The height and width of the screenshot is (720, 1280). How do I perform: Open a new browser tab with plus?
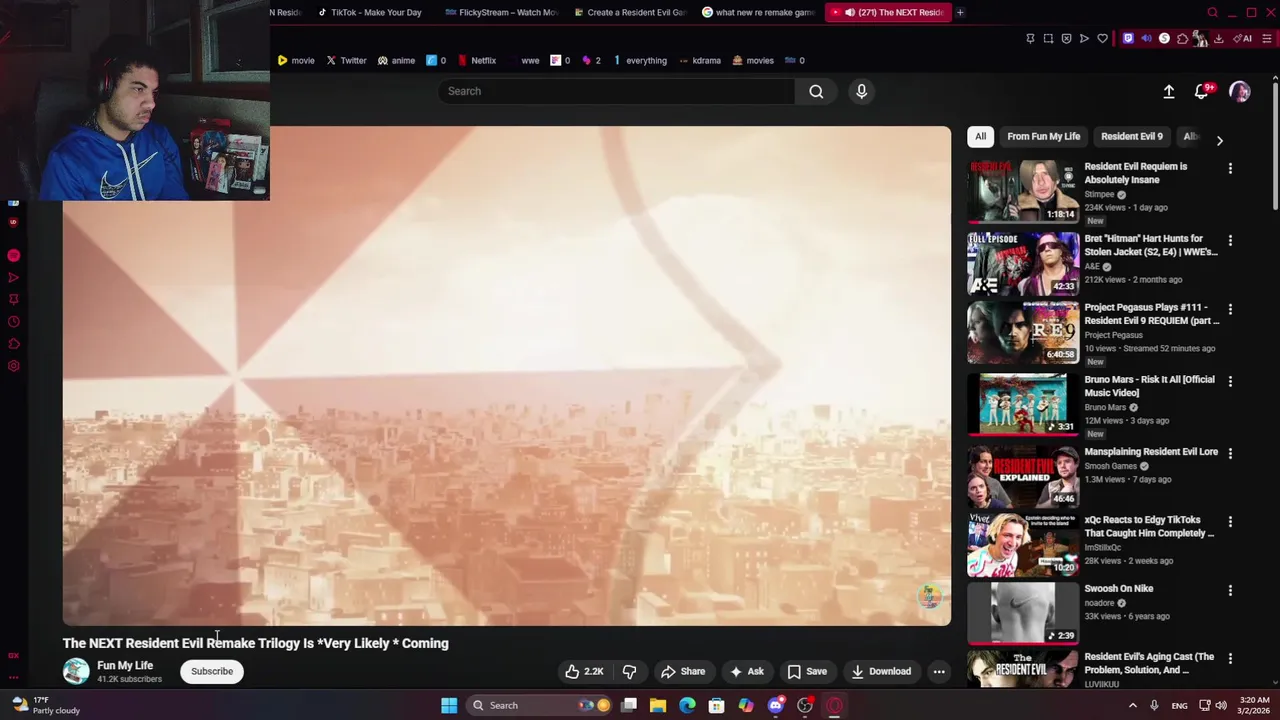coord(960,13)
